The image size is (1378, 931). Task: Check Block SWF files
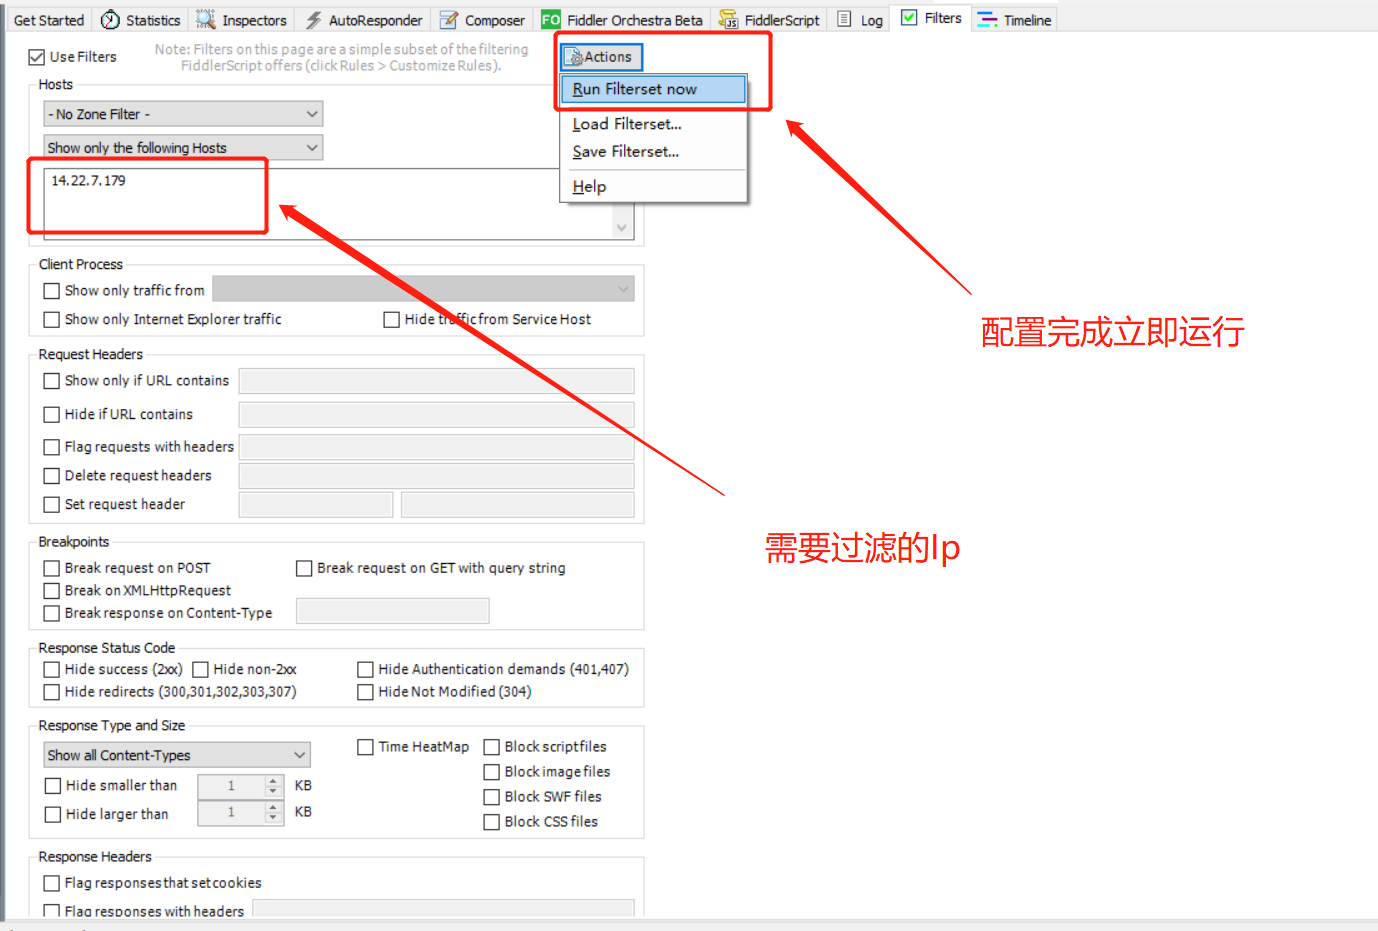(x=492, y=797)
